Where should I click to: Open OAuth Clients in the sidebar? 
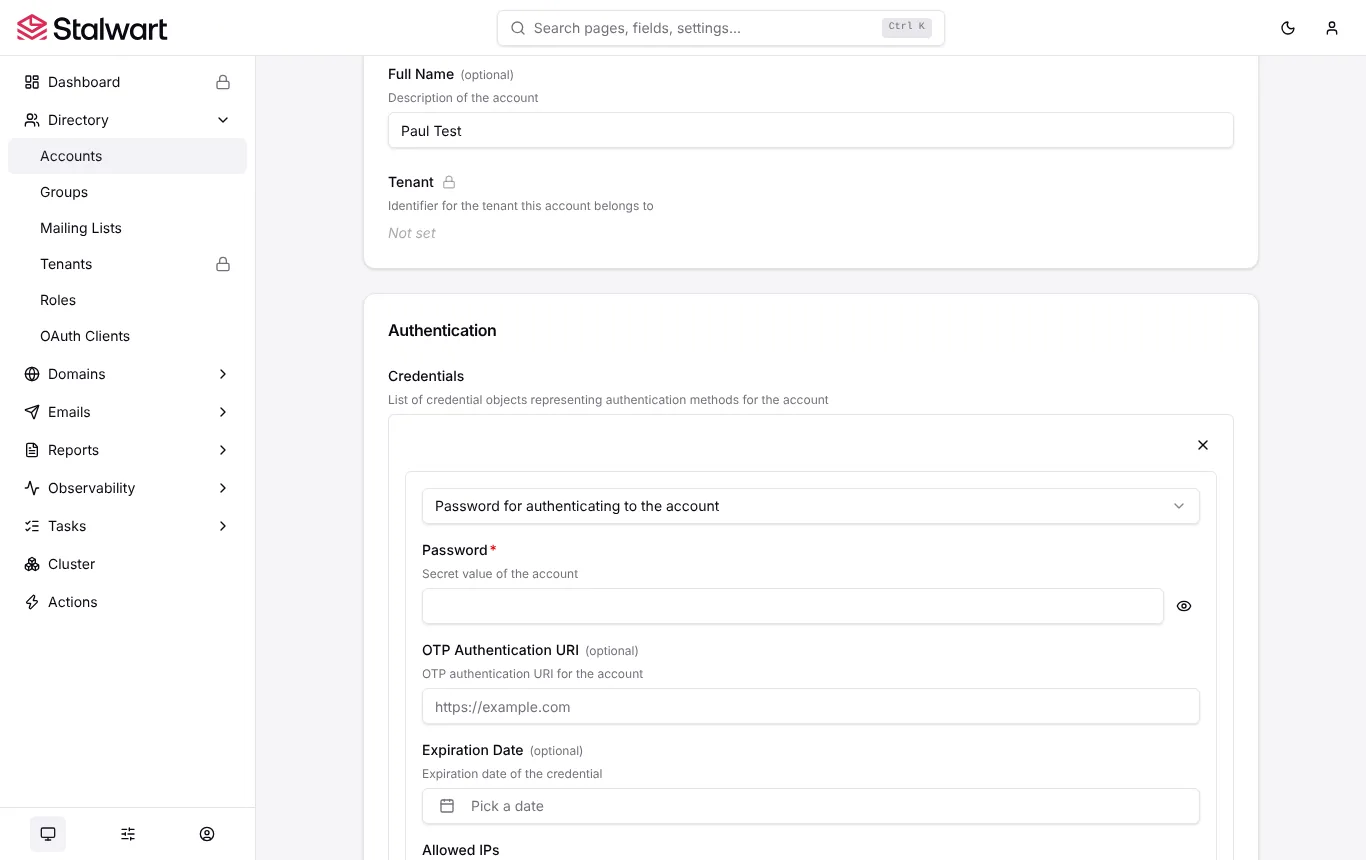pos(127,336)
